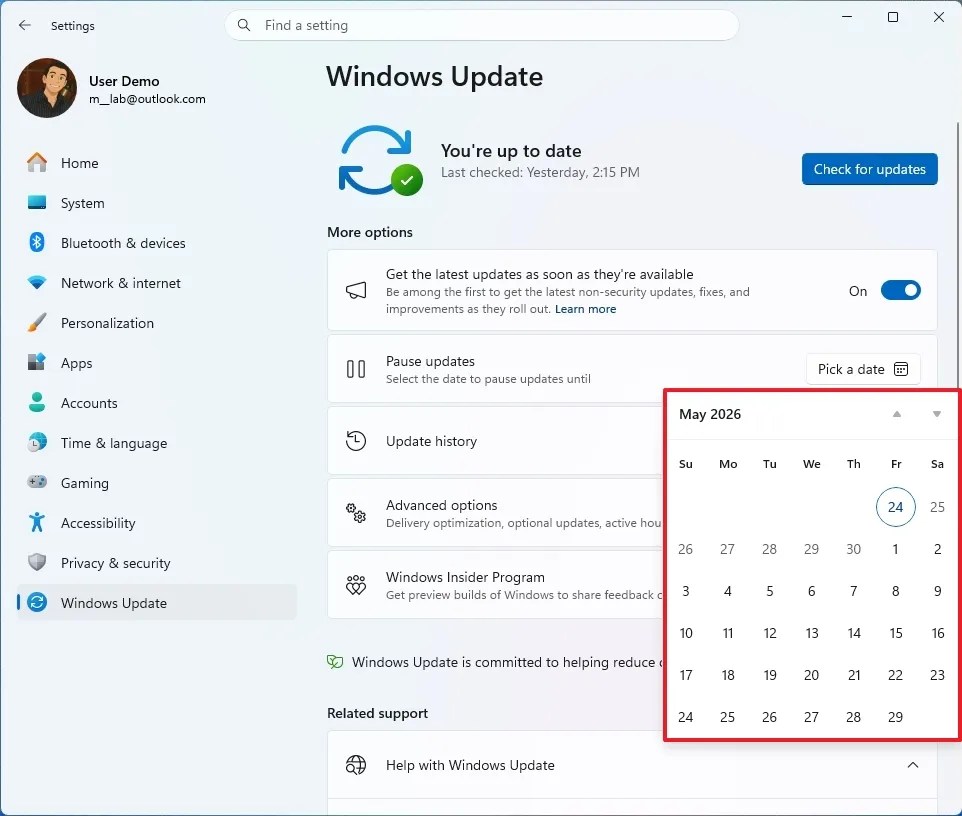The height and width of the screenshot is (816, 962).
Task: Click the Gaming controller icon
Action: (37, 482)
